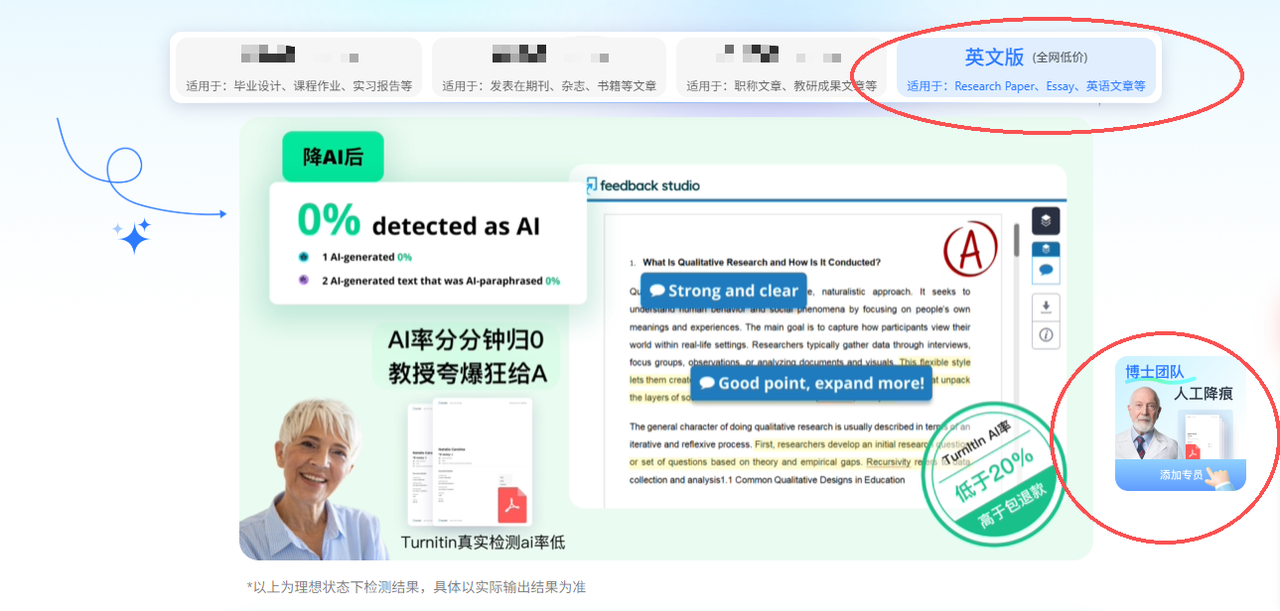Click the report document thumbnail with PDF
Screen dimensions: 1280x611
[470, 462]
